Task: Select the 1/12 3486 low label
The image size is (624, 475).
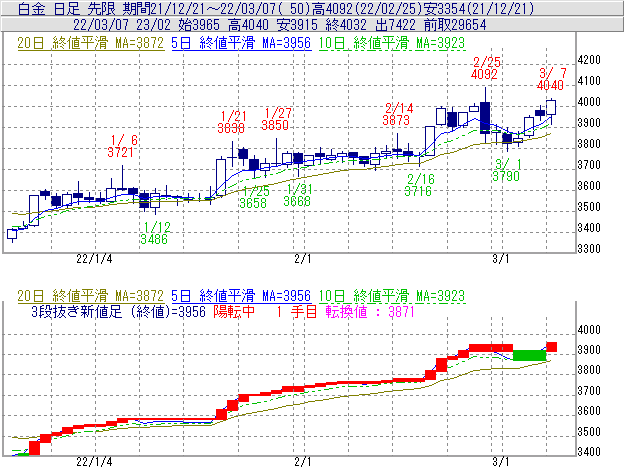Action: (x=155, y=233)
